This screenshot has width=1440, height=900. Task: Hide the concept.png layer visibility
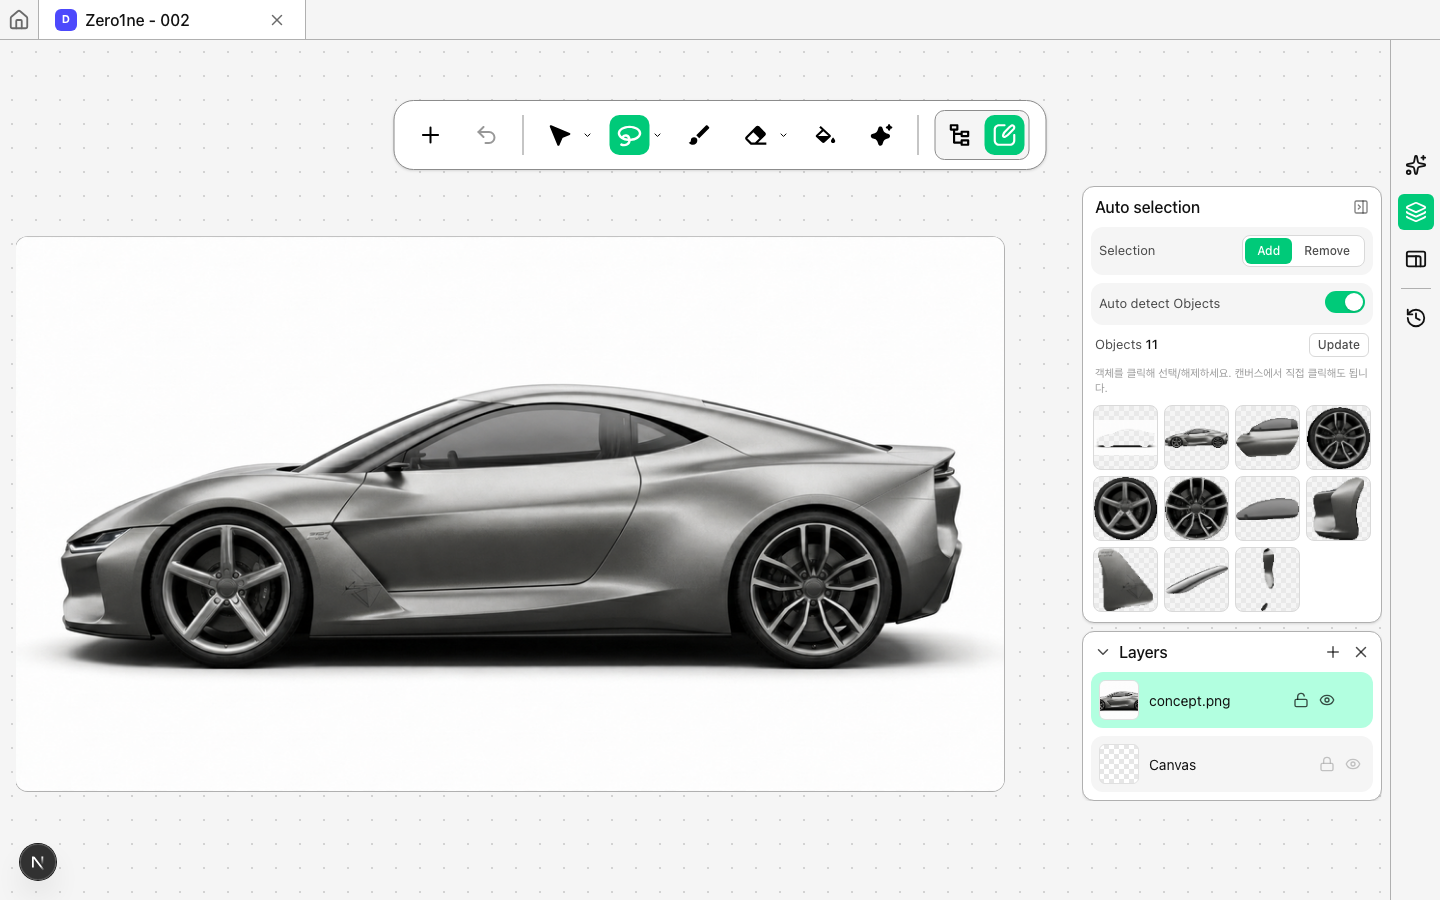[x=1327, y=700]
